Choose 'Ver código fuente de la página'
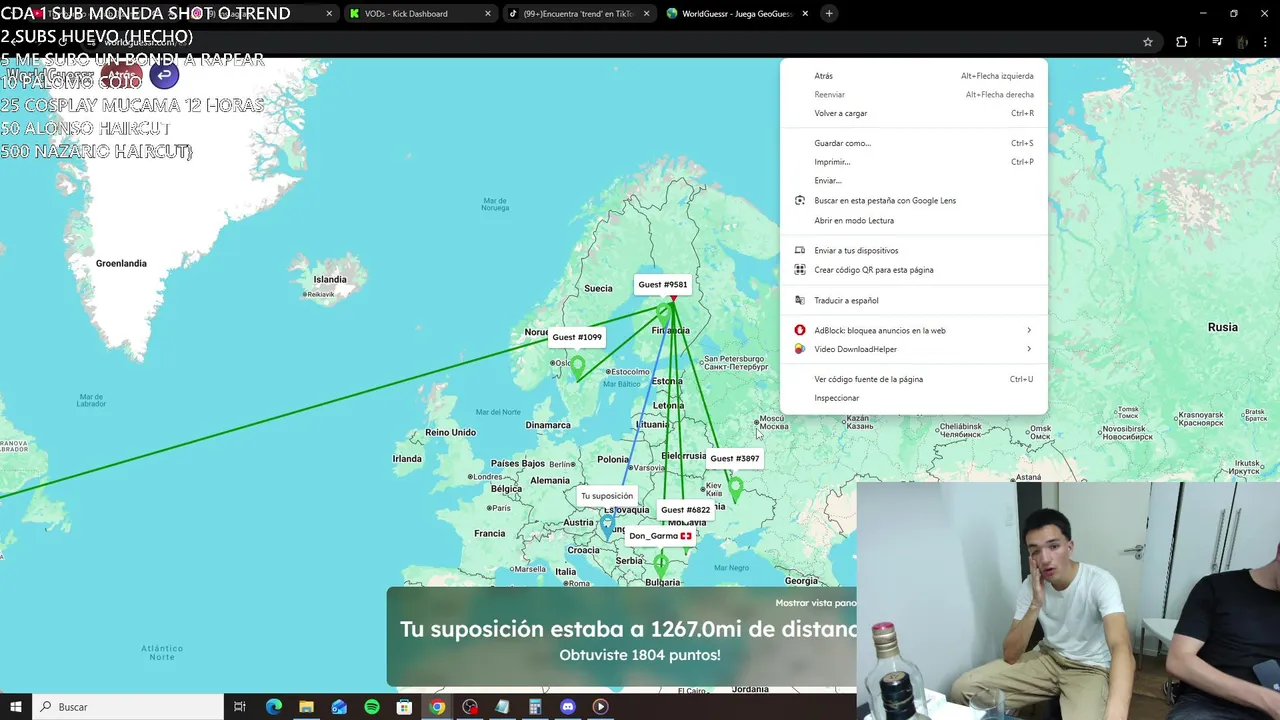 913,379
